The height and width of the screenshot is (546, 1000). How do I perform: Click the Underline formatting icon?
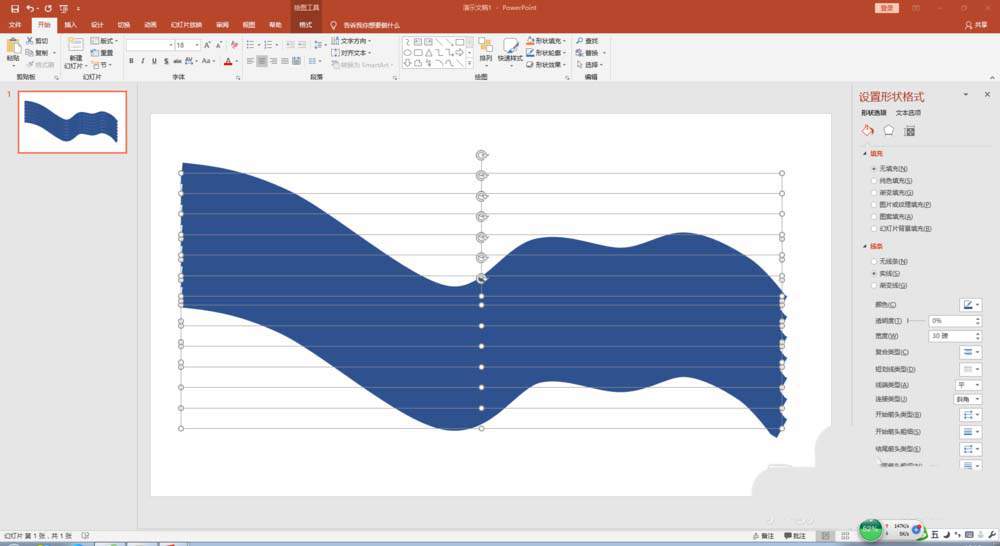coord(154,61)
